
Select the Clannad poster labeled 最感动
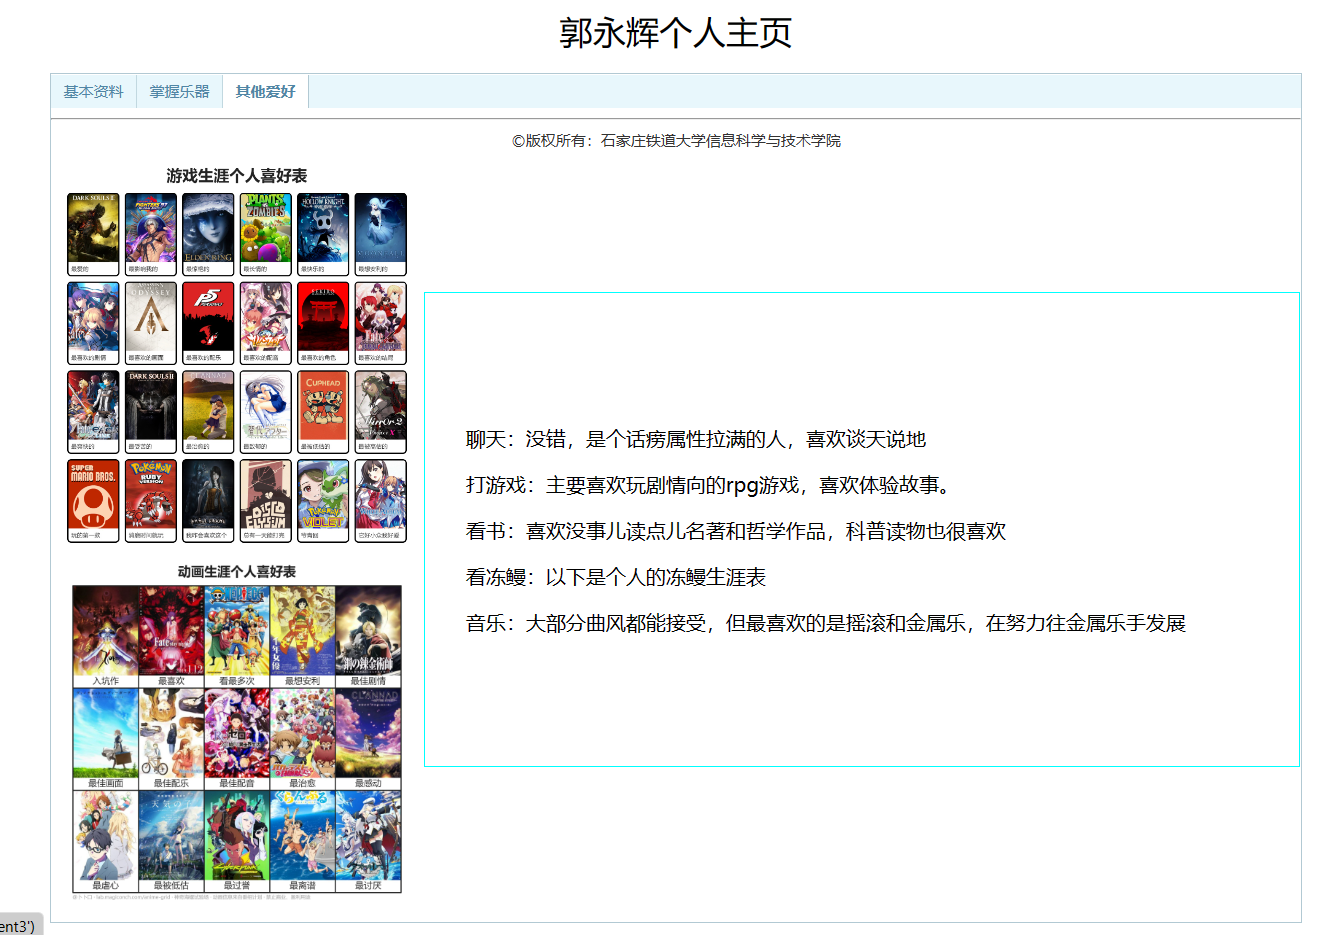368,733
